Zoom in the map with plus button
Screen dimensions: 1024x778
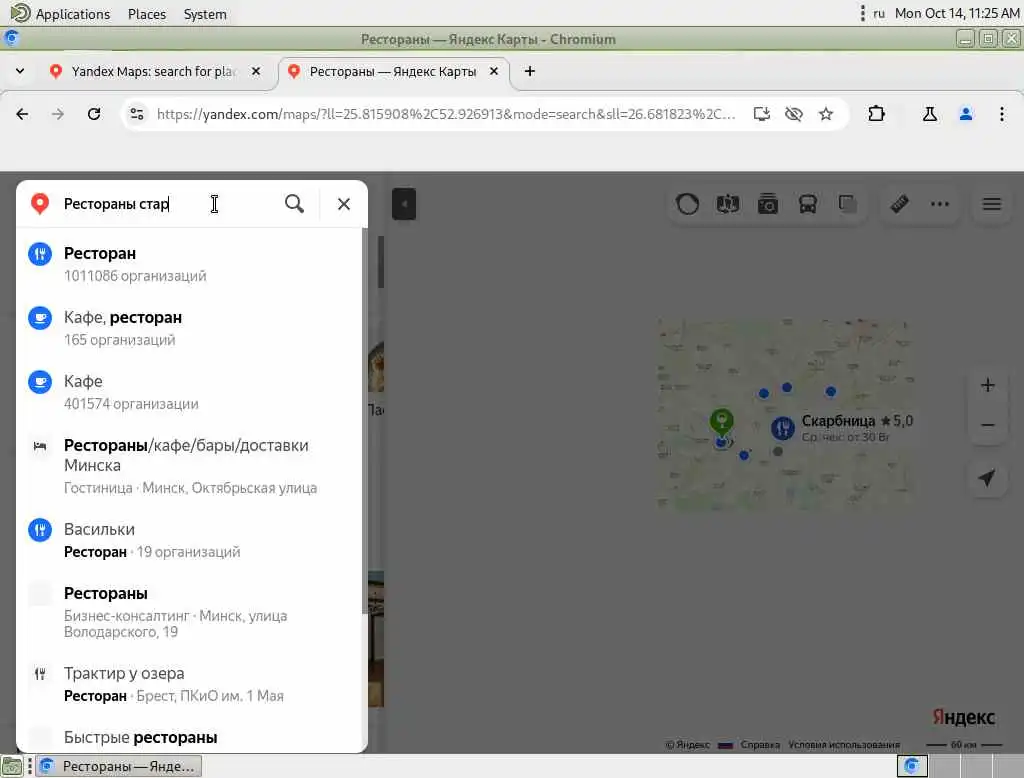pos(987,385)
